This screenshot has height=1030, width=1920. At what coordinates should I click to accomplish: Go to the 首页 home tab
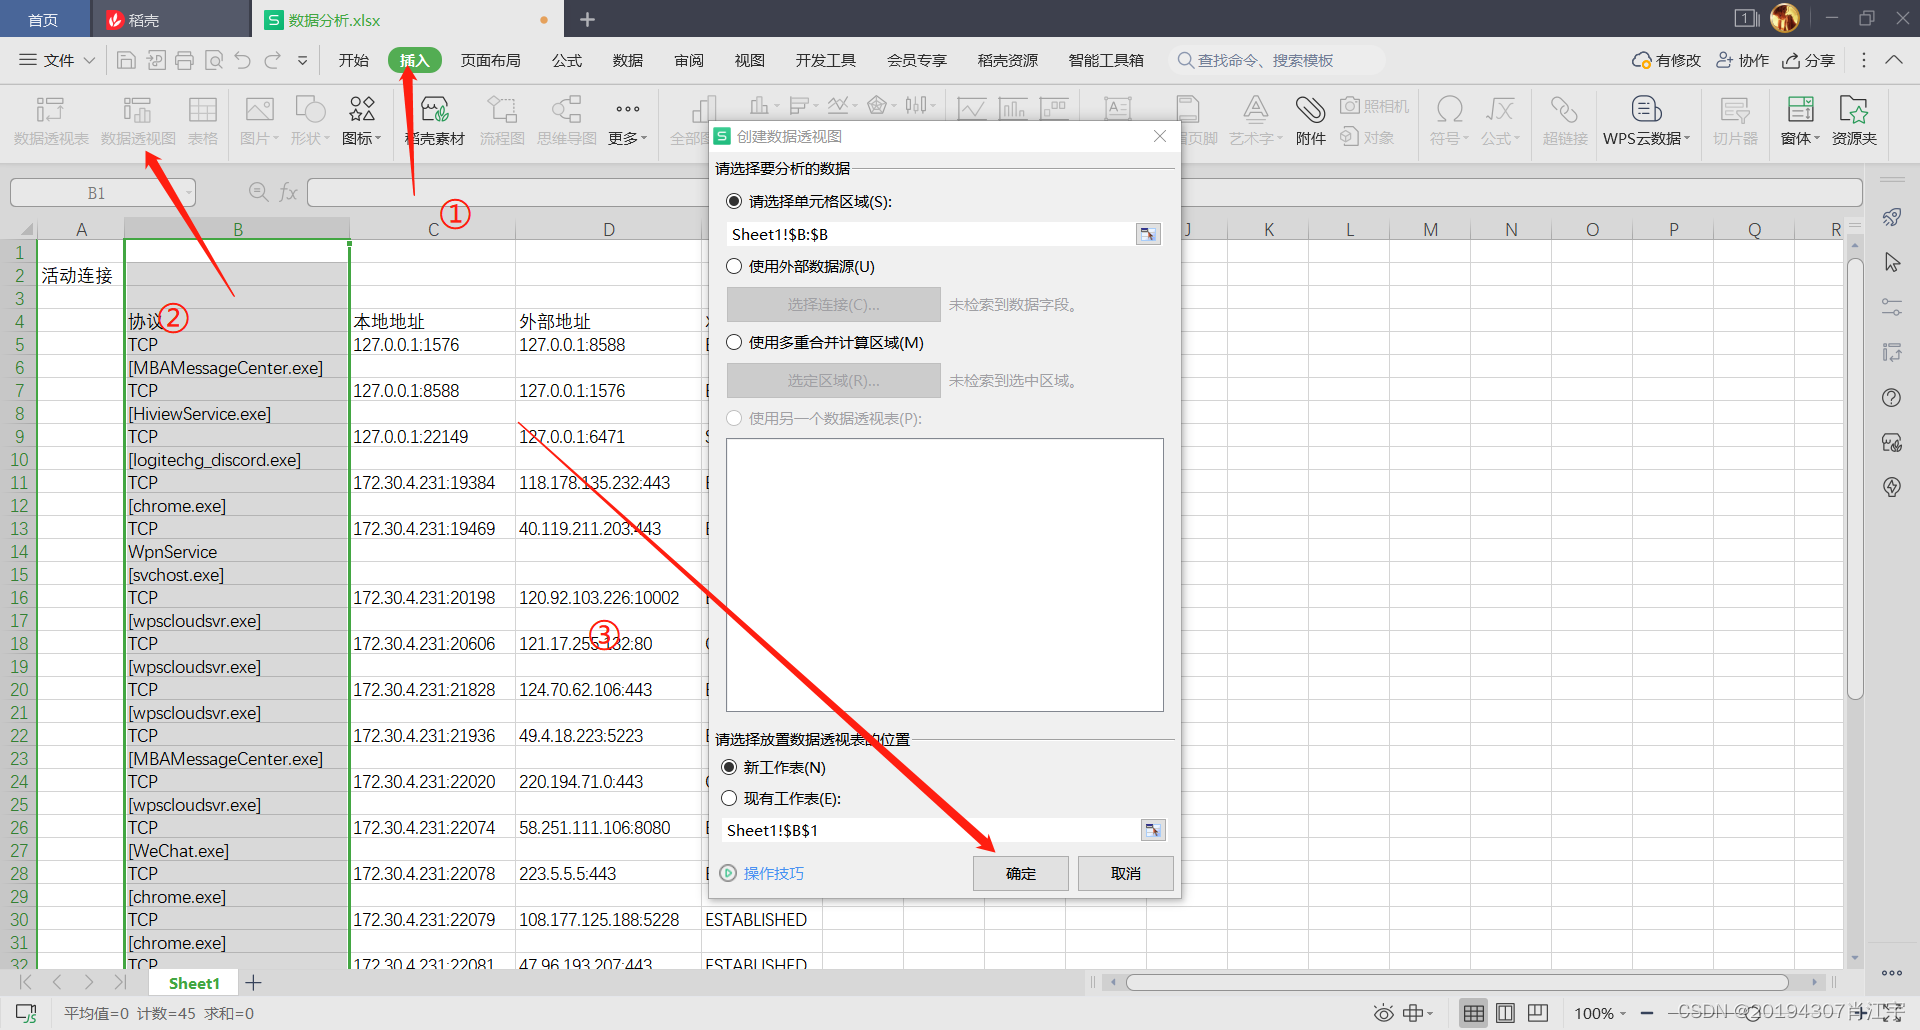tap(43, 19)
